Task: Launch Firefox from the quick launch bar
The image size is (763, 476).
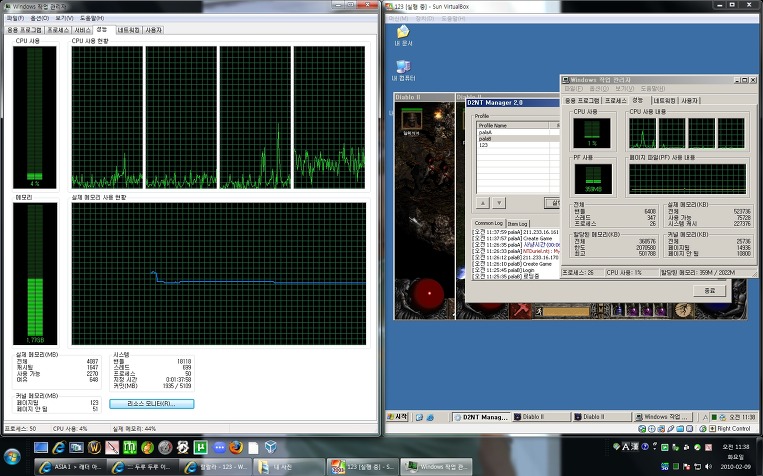Action: 236,447
